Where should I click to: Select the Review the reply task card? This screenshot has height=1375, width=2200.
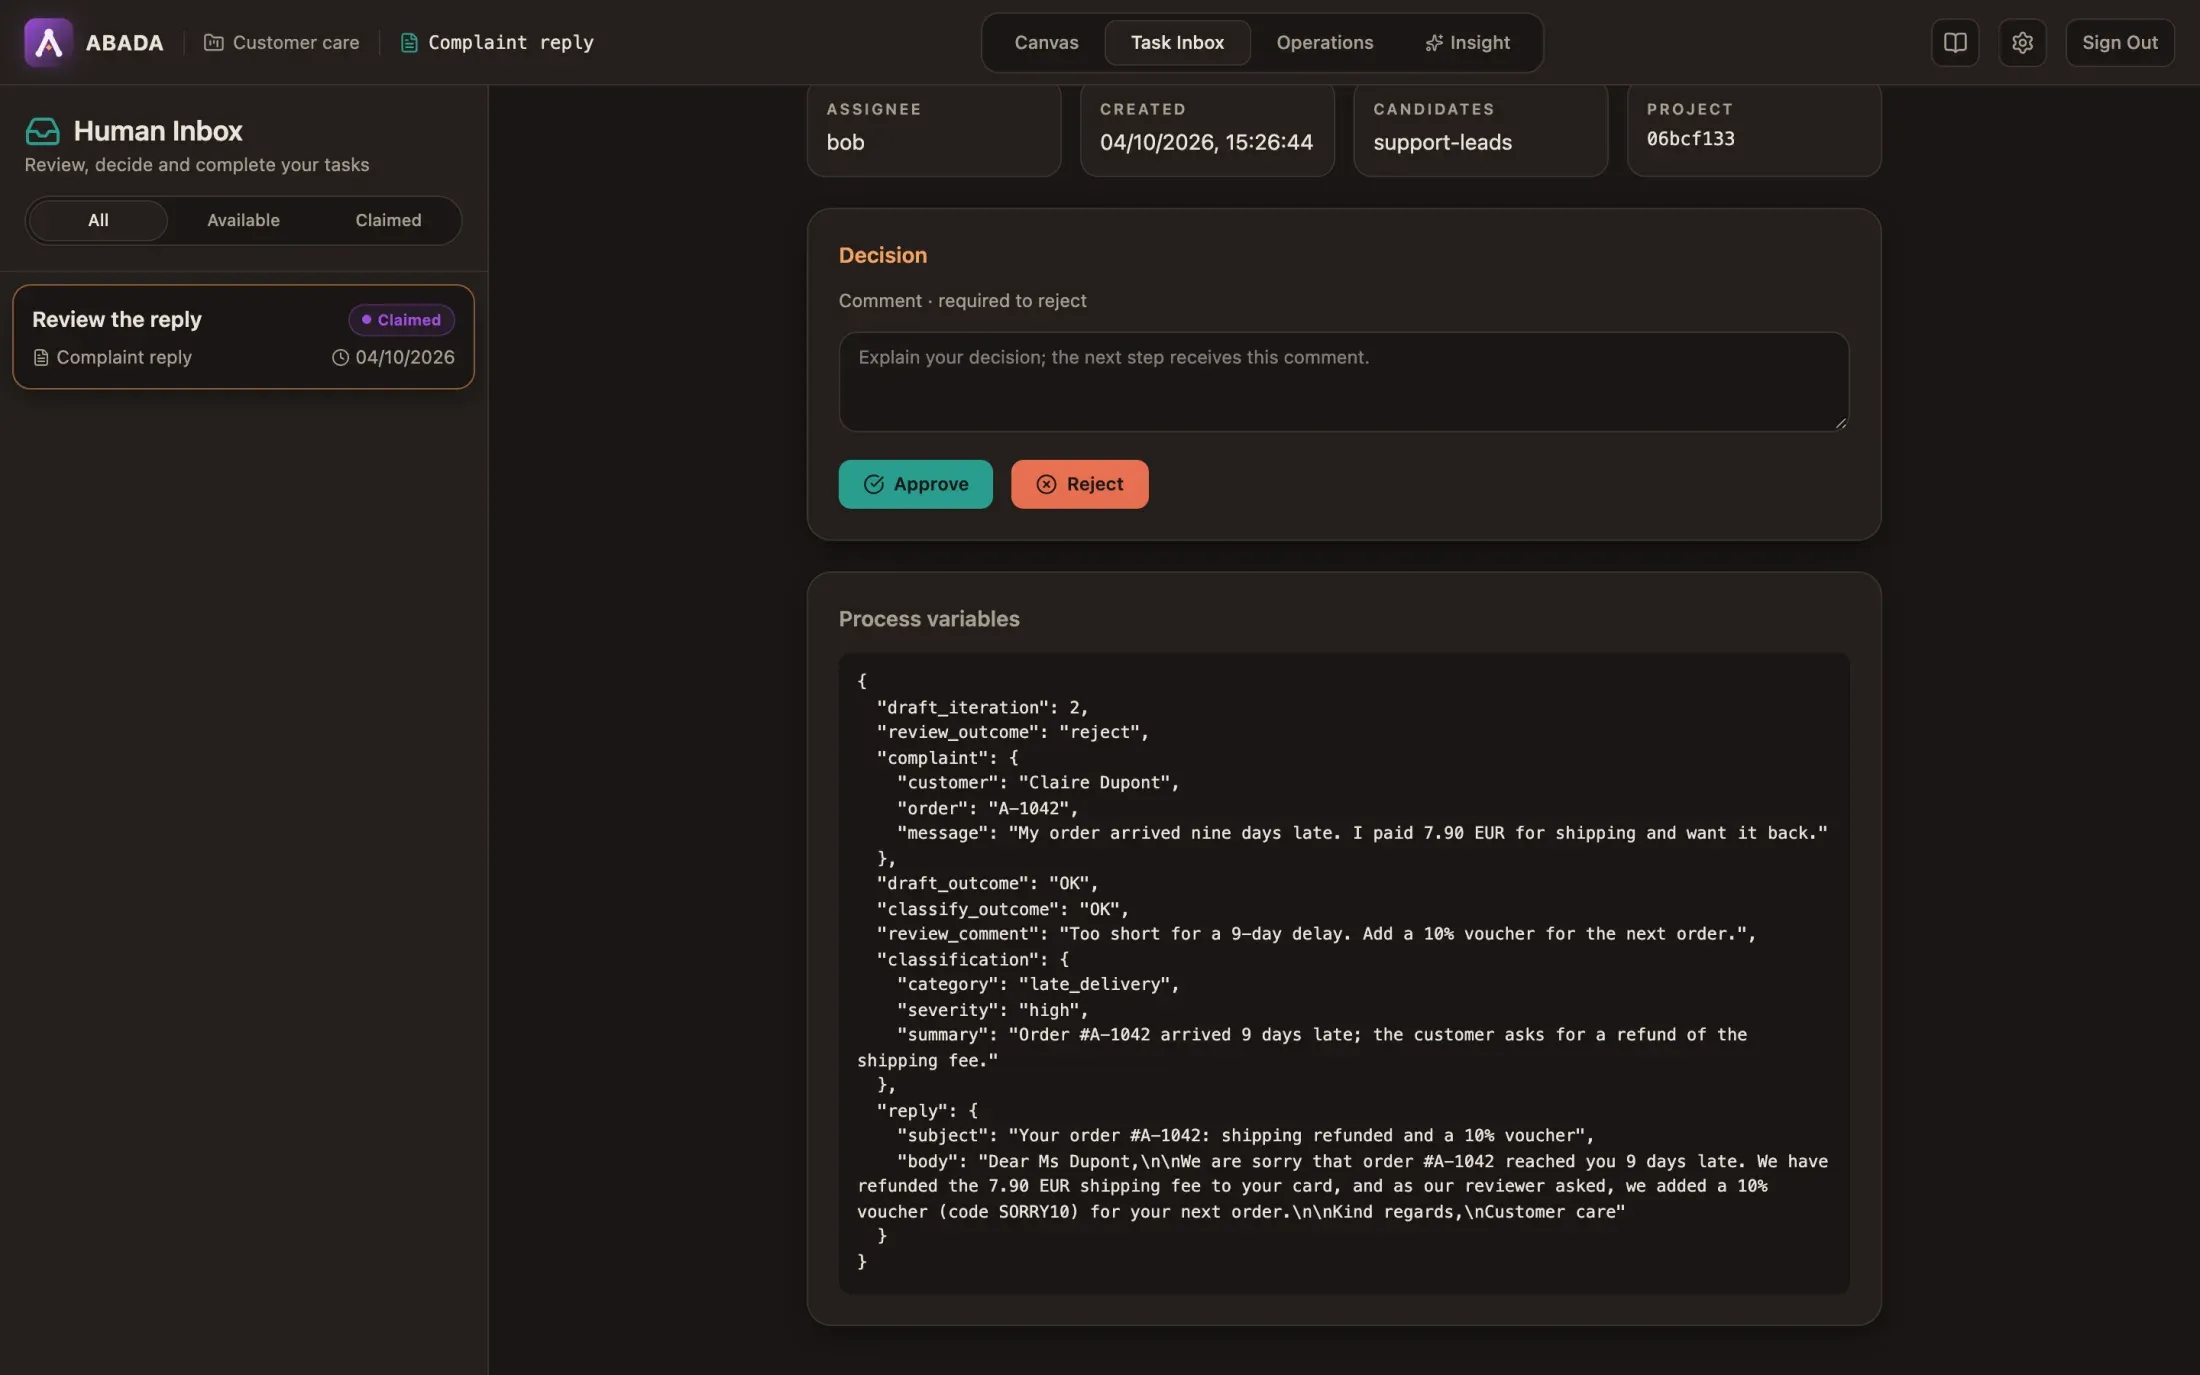243,337
